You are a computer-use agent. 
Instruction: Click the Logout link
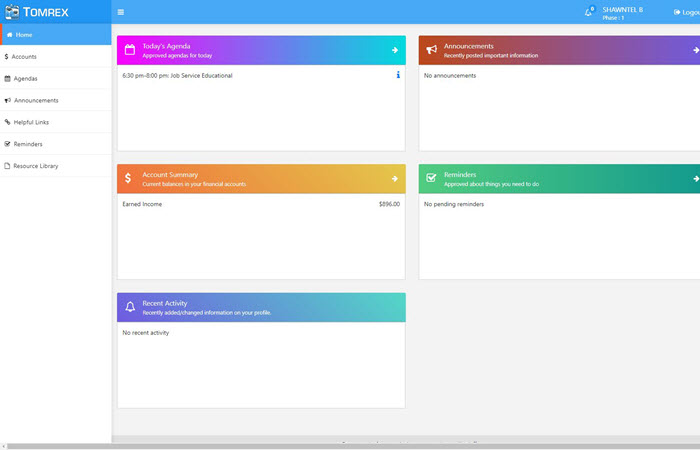coord(687,12)
